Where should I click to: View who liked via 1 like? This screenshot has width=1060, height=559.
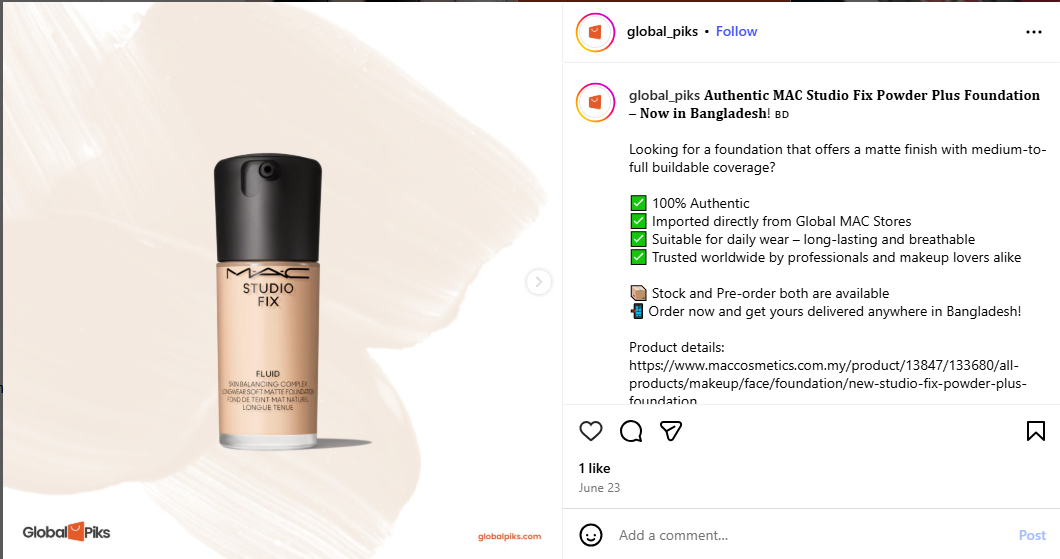594,468
